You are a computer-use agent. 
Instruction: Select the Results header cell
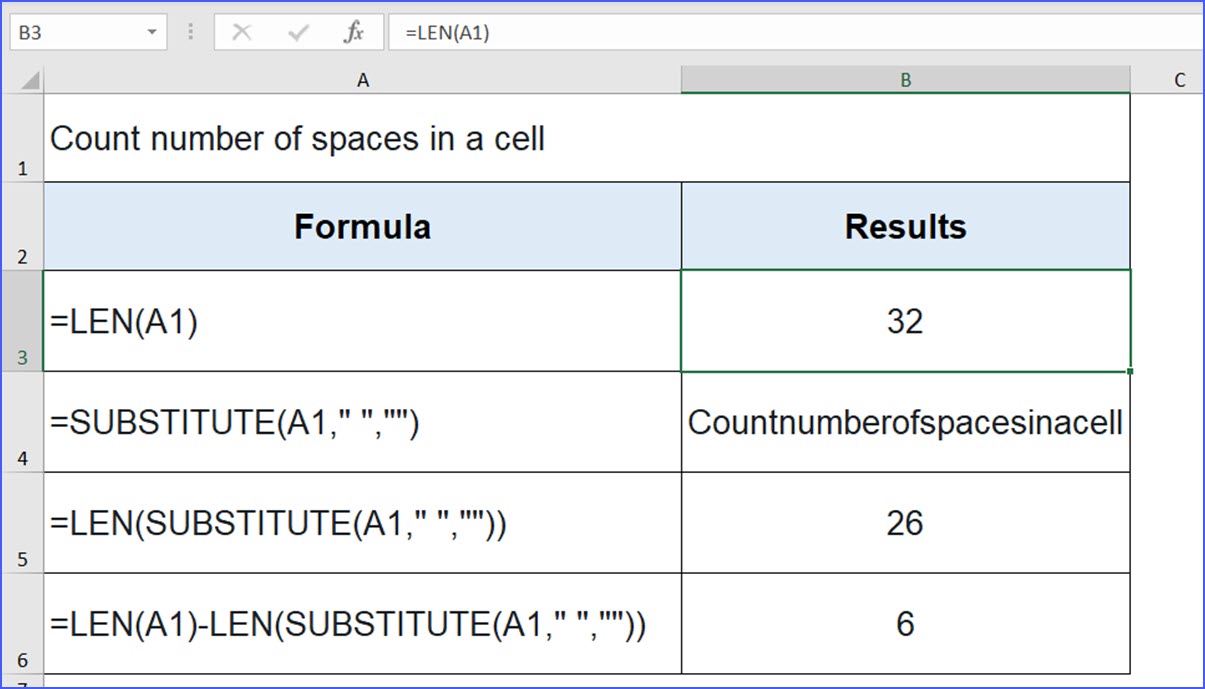(x=905, y=226)
